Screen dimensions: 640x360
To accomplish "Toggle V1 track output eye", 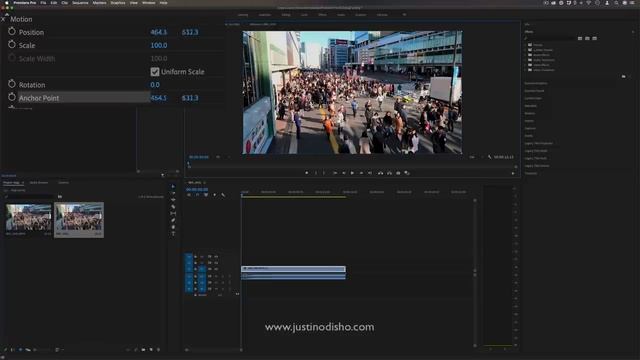I will tap(216, 269).
